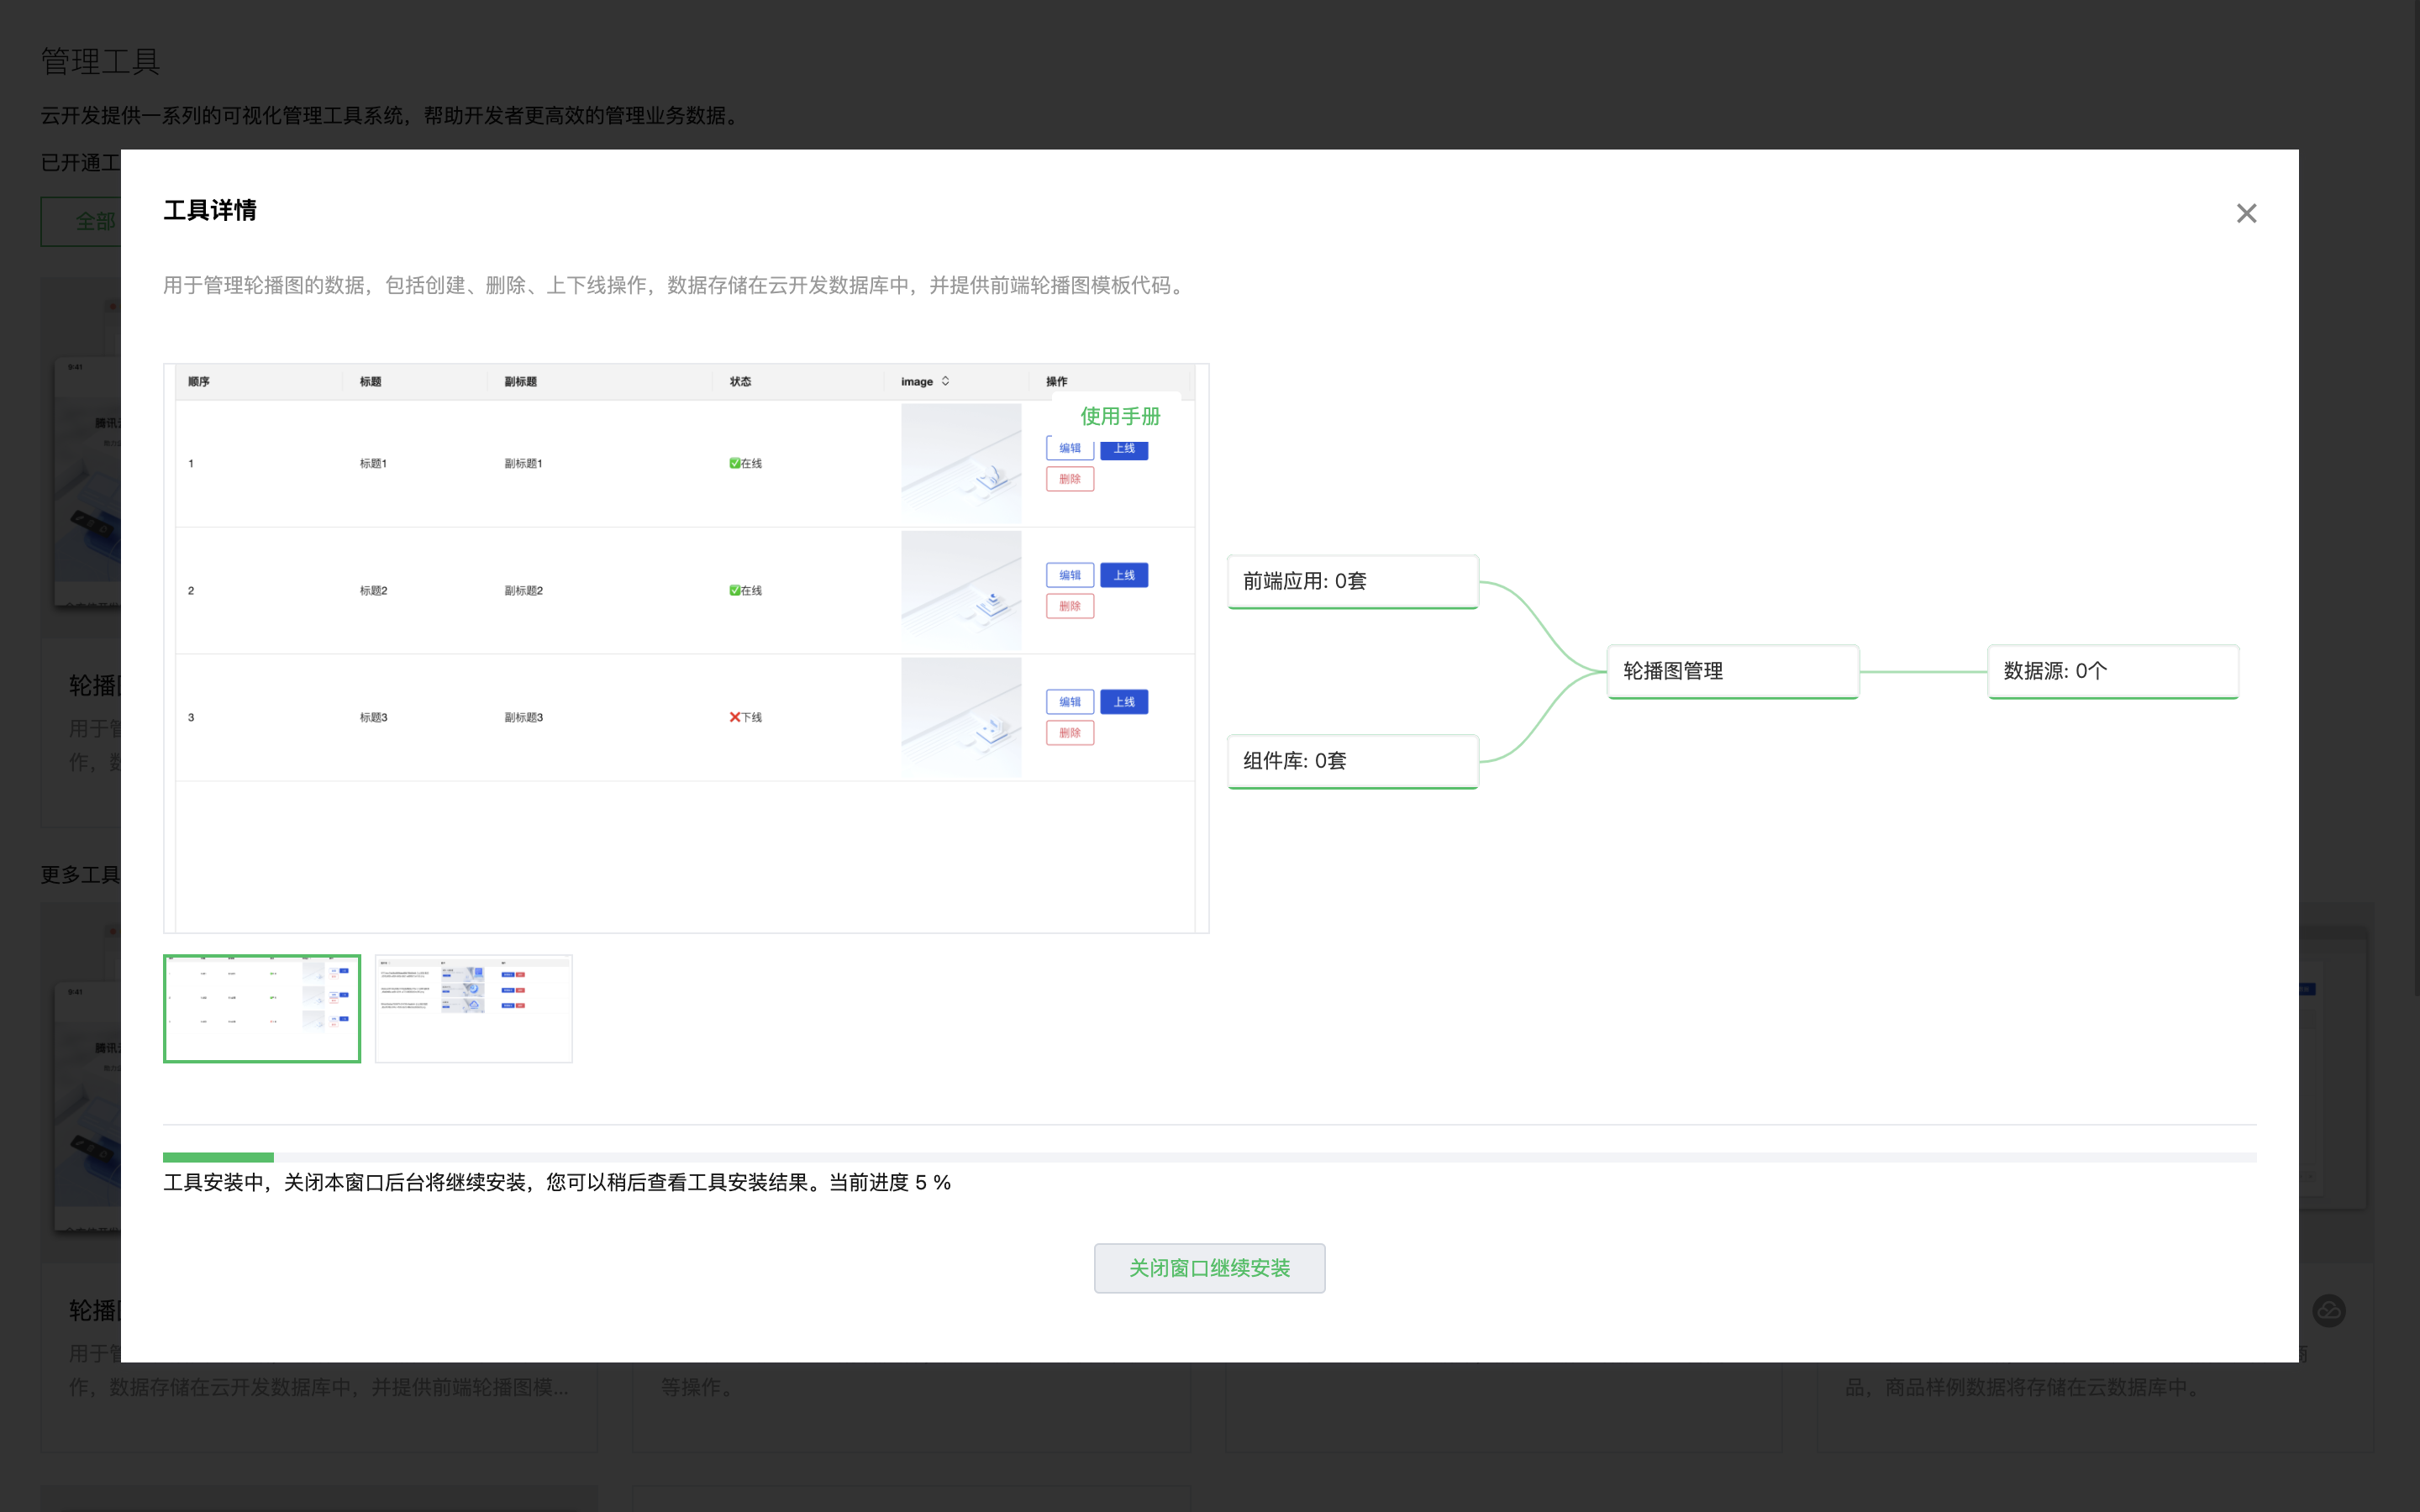Viewport: 2420px width, 1512px height.
Task: Click red 下线 cross icon in 标题3 row
Action: (x=735, y=717)
